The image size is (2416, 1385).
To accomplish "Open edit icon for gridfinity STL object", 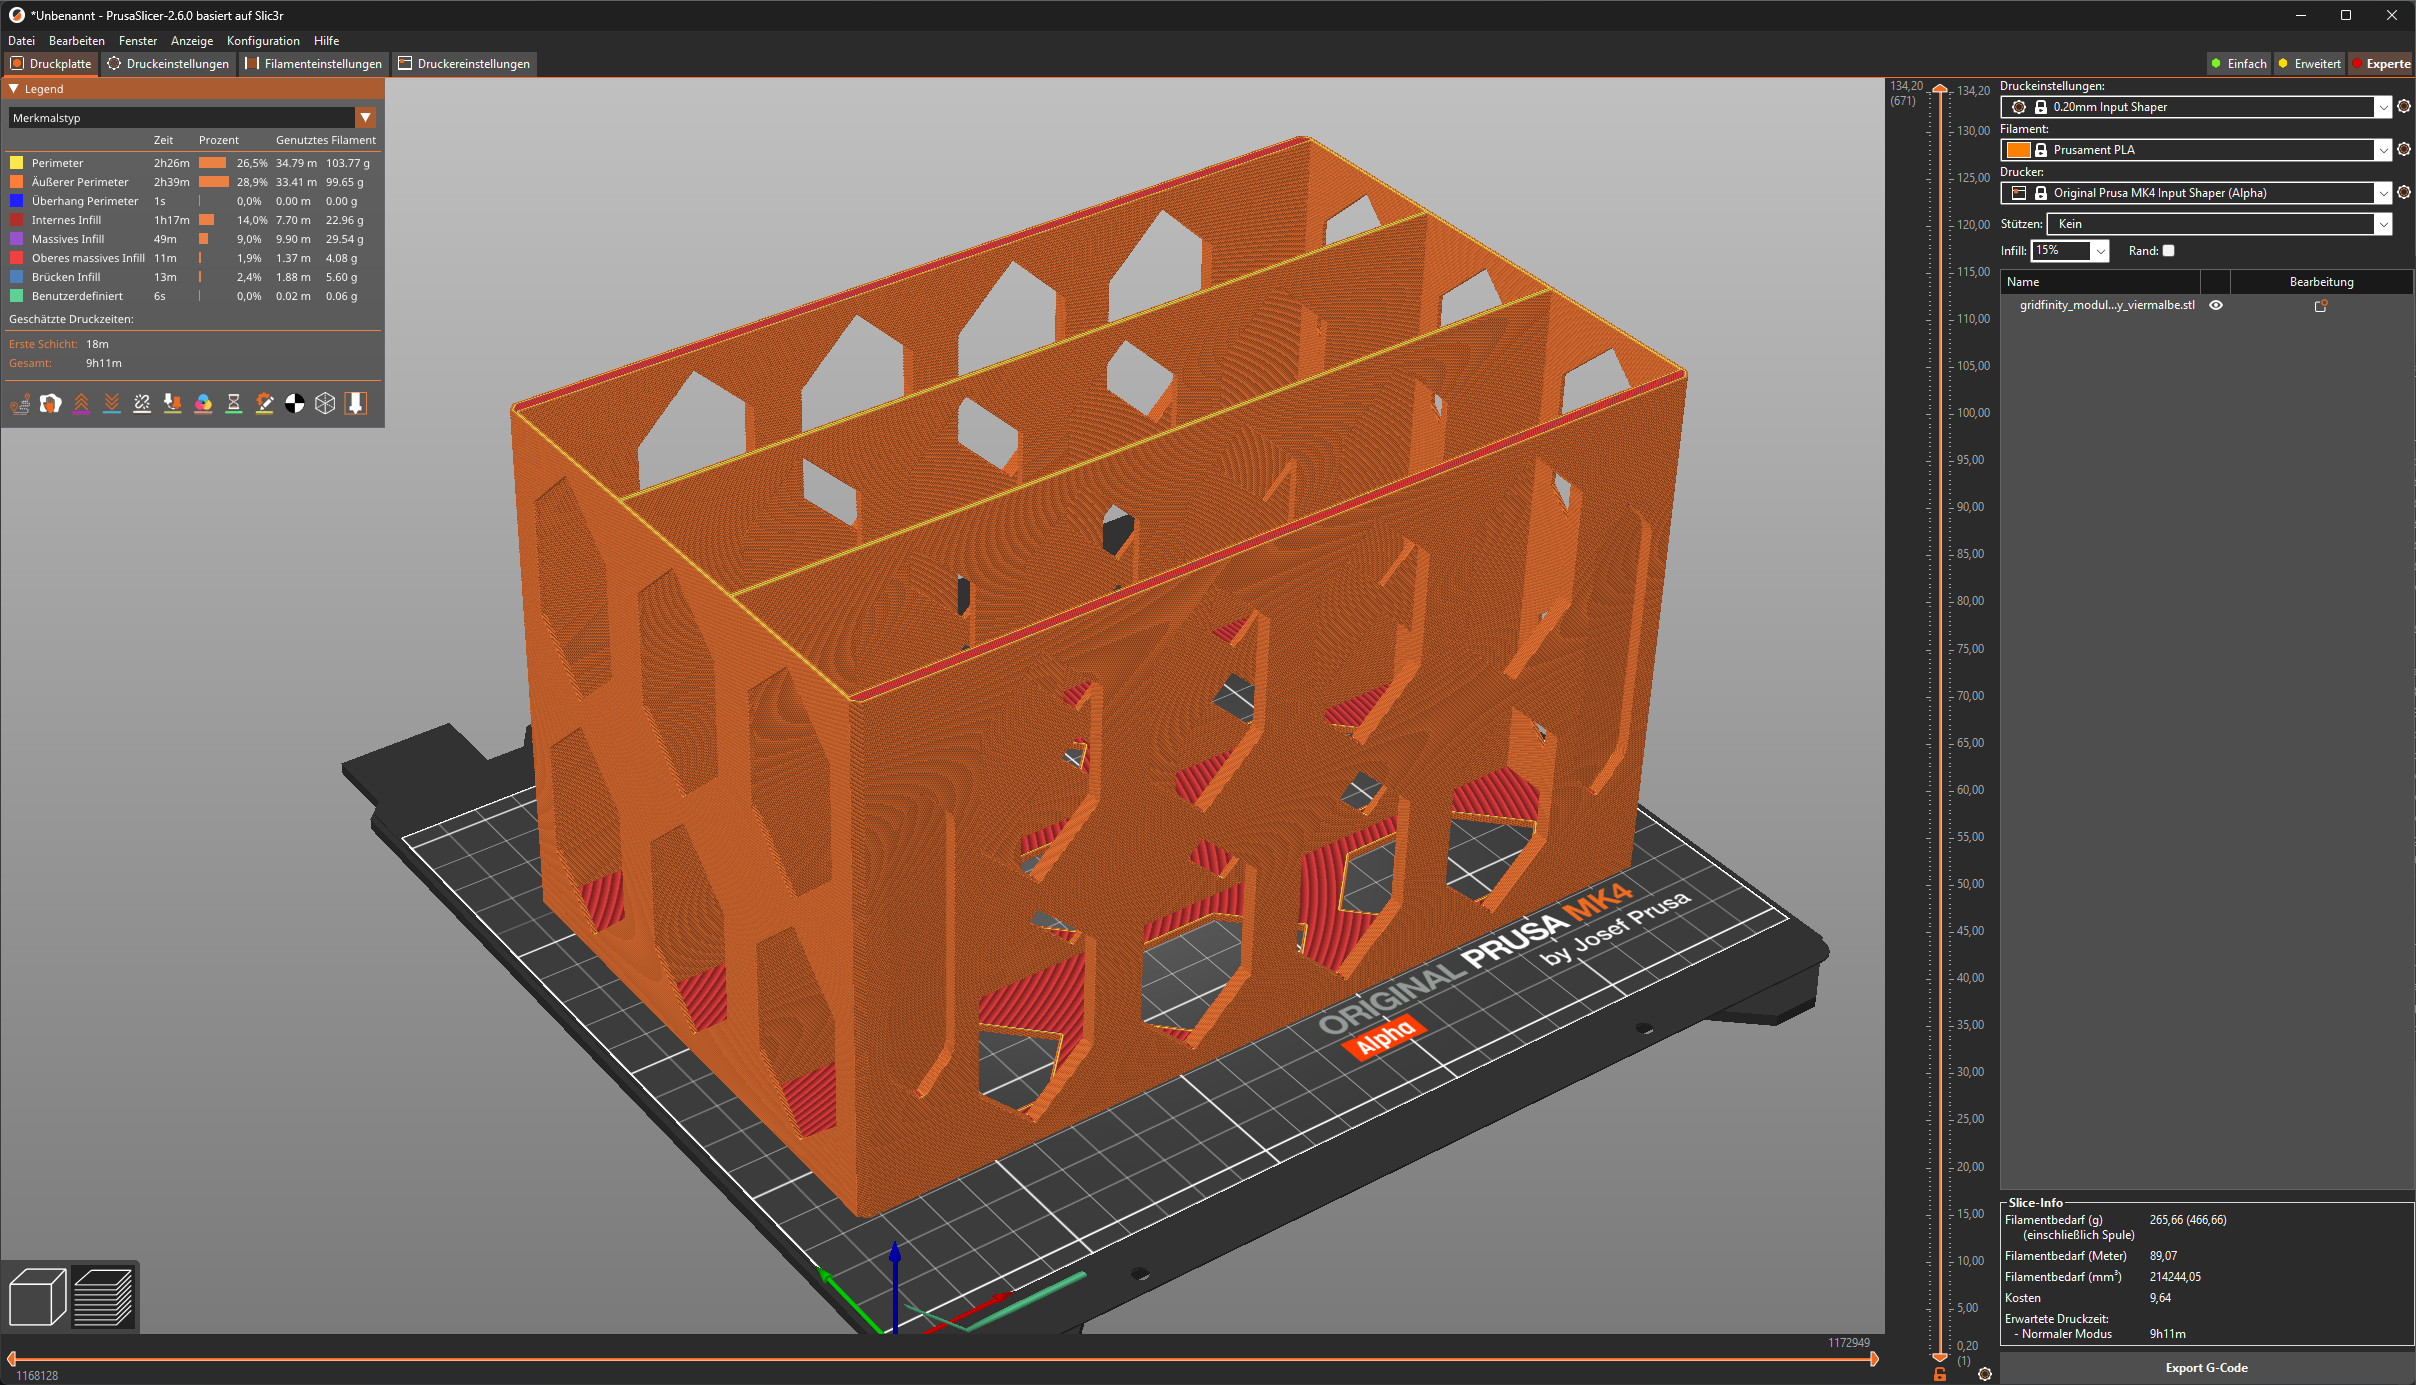I will [x=2320, y=306].
